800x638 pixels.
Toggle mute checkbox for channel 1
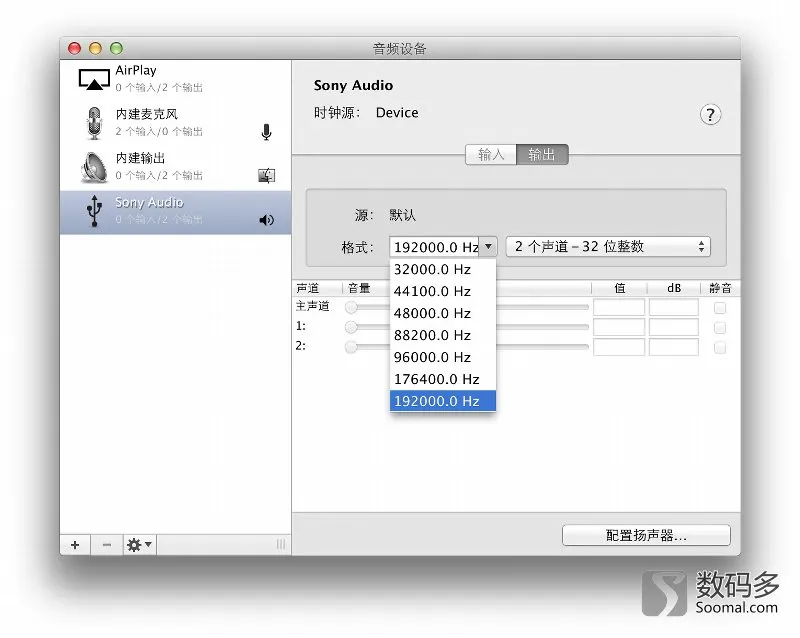click(720, 328)
